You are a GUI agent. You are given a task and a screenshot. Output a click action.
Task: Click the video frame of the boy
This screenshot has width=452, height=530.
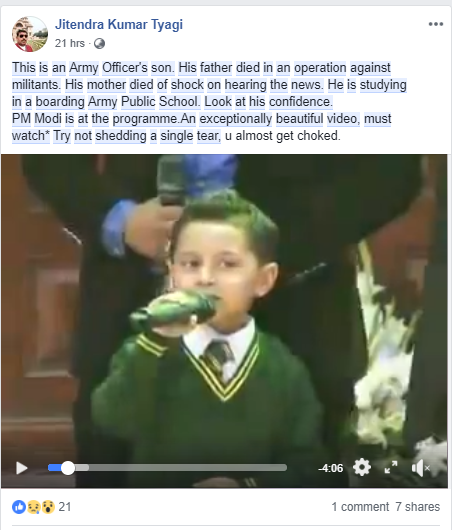pyautogui.click(x=224, y=304)
